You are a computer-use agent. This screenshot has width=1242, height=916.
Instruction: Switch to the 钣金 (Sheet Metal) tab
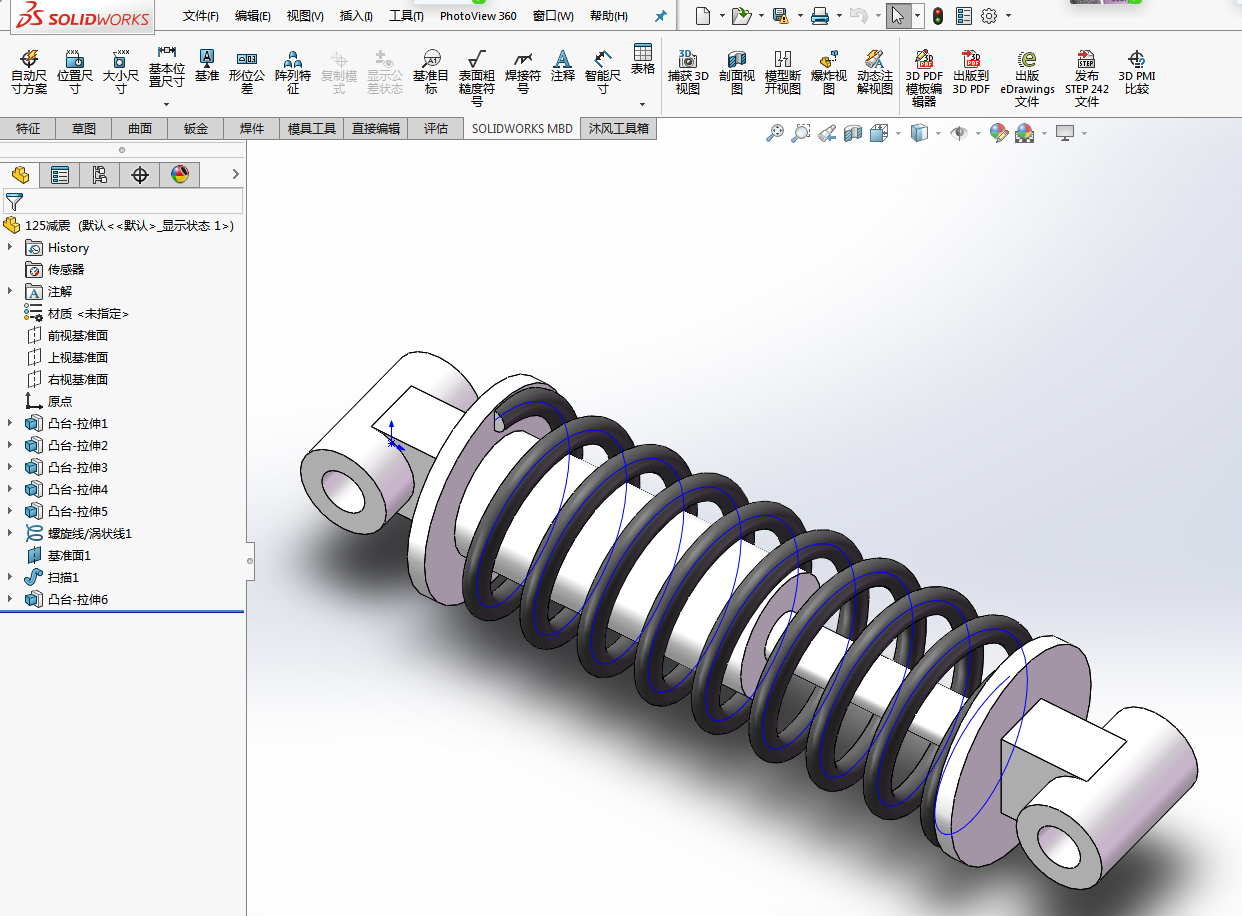tap(196, 128)
